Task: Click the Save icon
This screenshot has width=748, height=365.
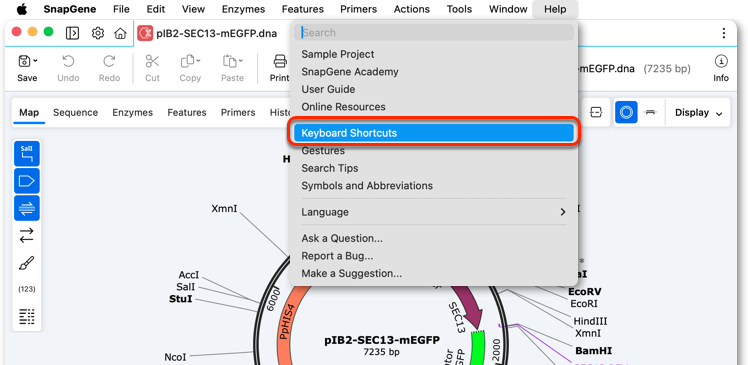Action: click(24, 61)
